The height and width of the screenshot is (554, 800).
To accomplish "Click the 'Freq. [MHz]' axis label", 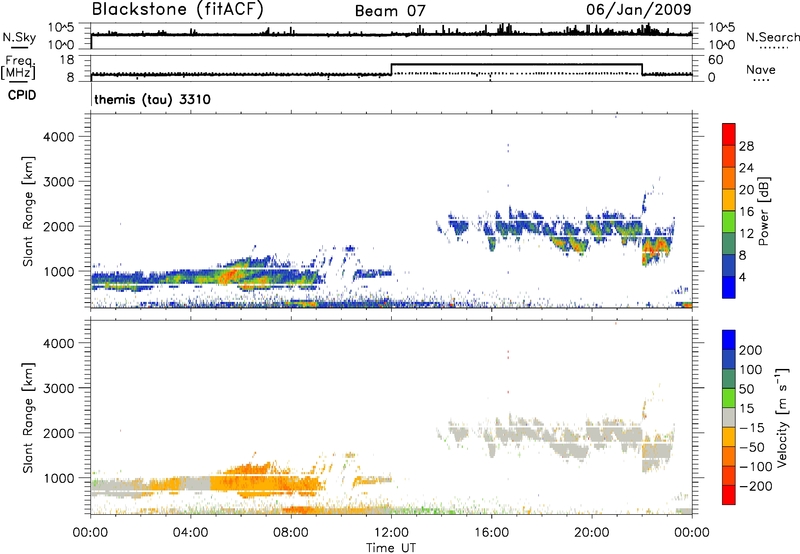I will click(x=18, y=68).
